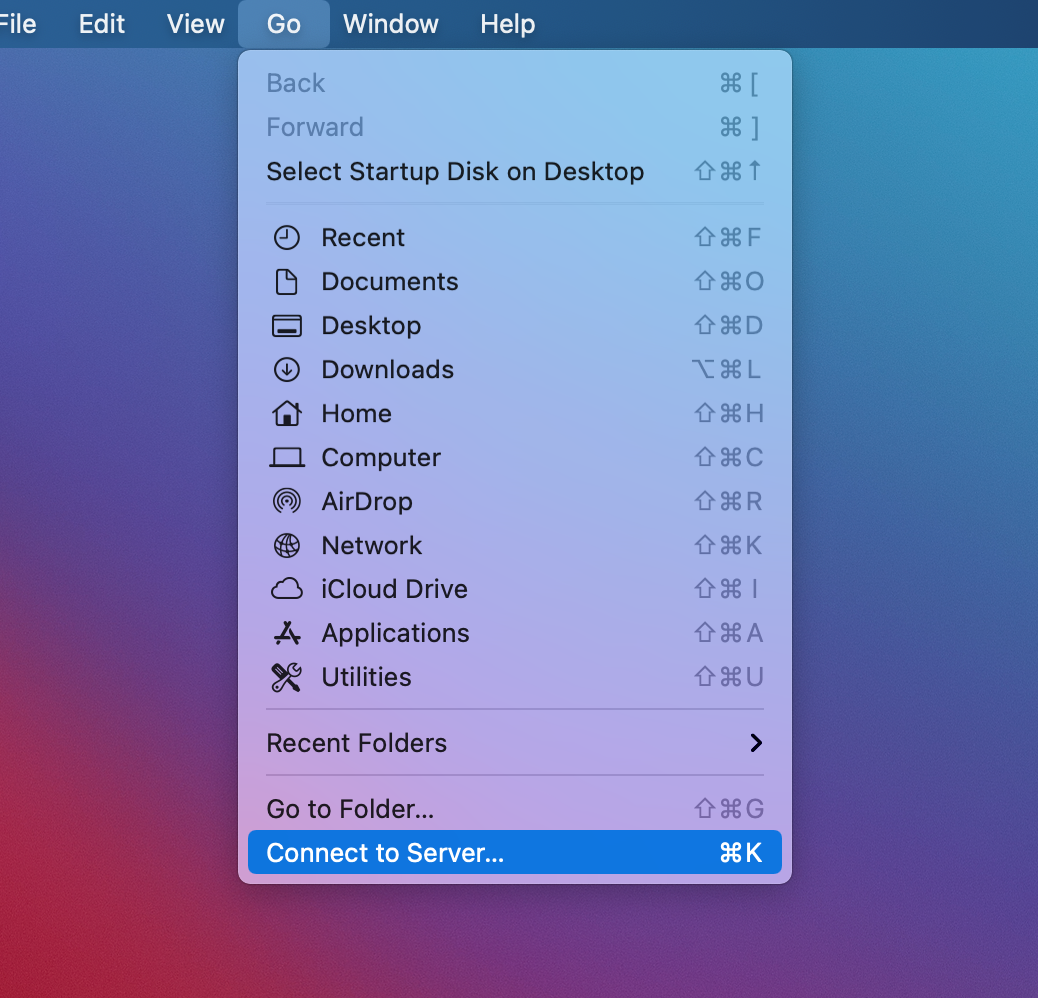Click the Network globe icon
This screenshot has height=998, width=1038.
[287, 545]
